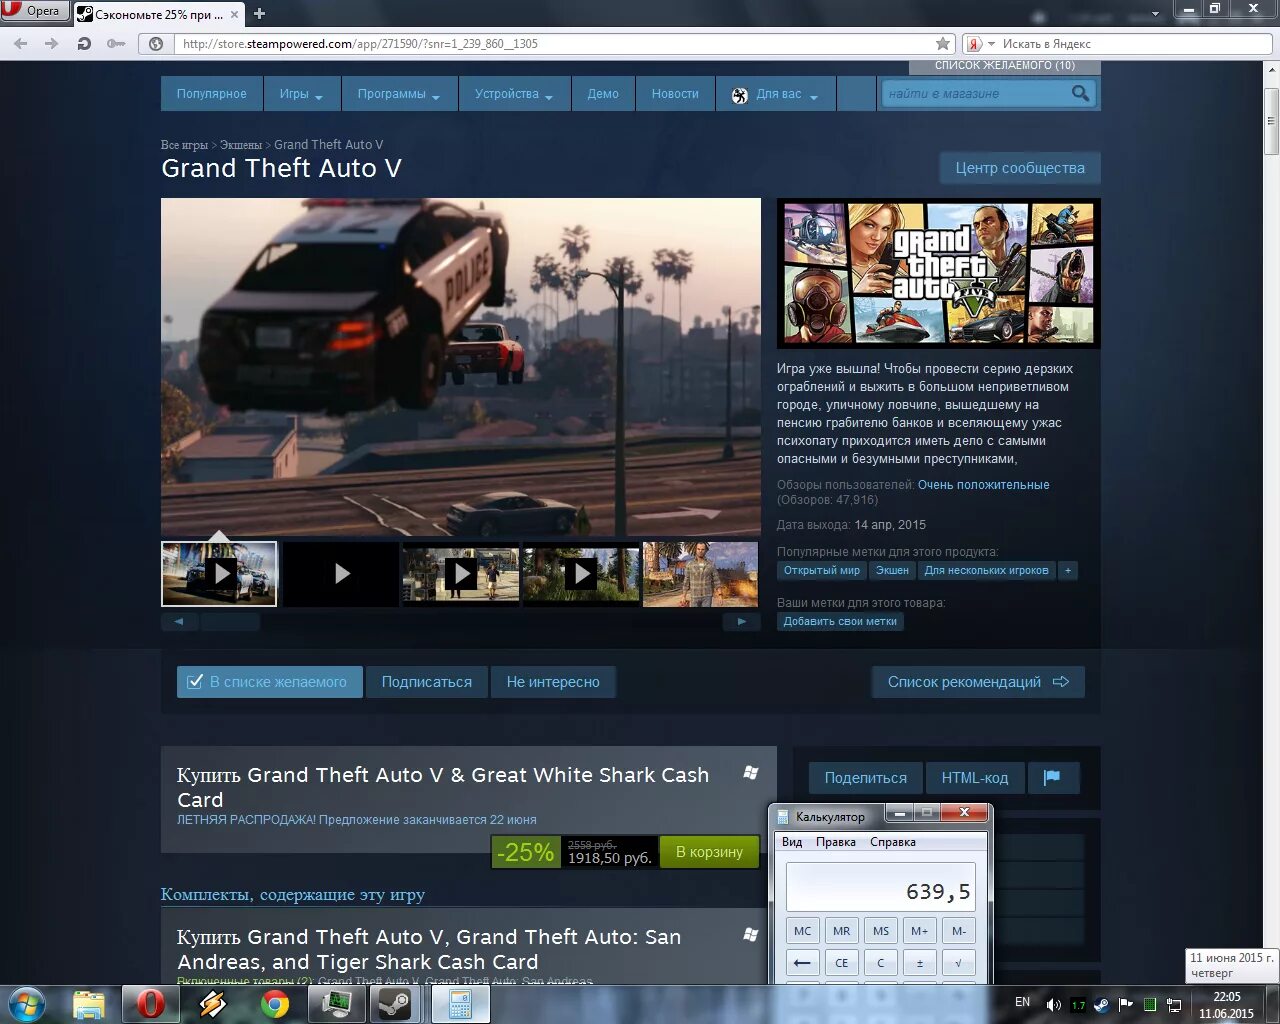Open Windows Explorer from taskbar
Screen dimensions: 1280x1024
[89, 1004]
